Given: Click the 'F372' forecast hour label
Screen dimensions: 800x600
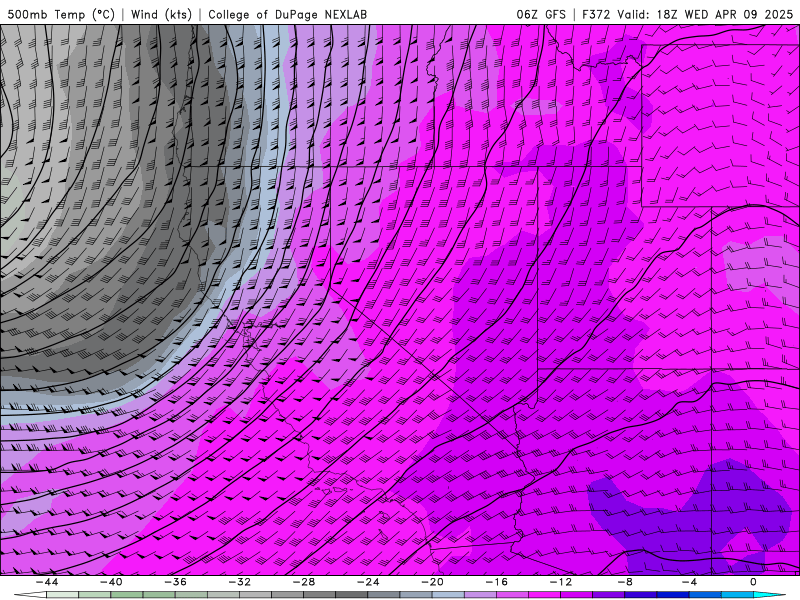Looking at the screenshot, I should point(596,15).
